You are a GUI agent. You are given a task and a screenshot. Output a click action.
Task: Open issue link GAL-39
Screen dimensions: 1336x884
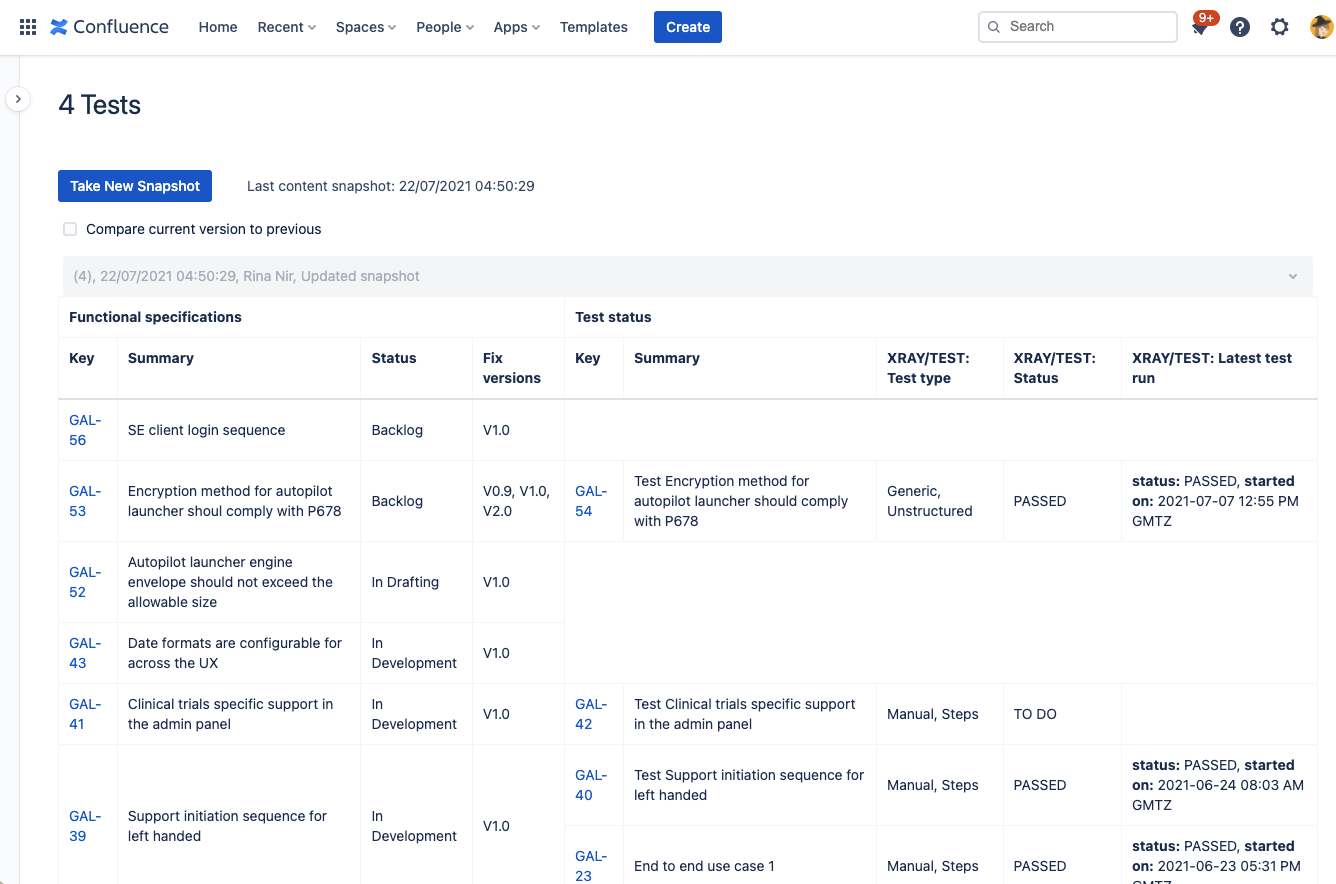[x=84, y=826]
